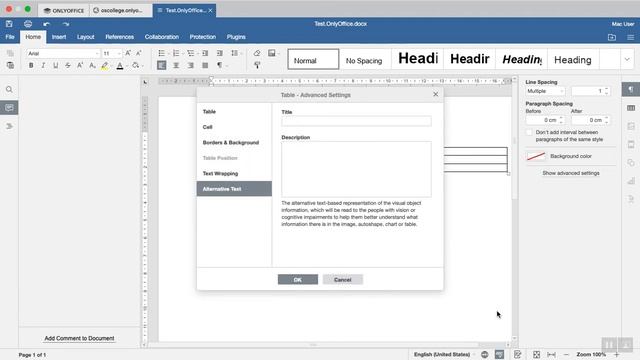Toggle strikethrough formatting

coord(68,65)
